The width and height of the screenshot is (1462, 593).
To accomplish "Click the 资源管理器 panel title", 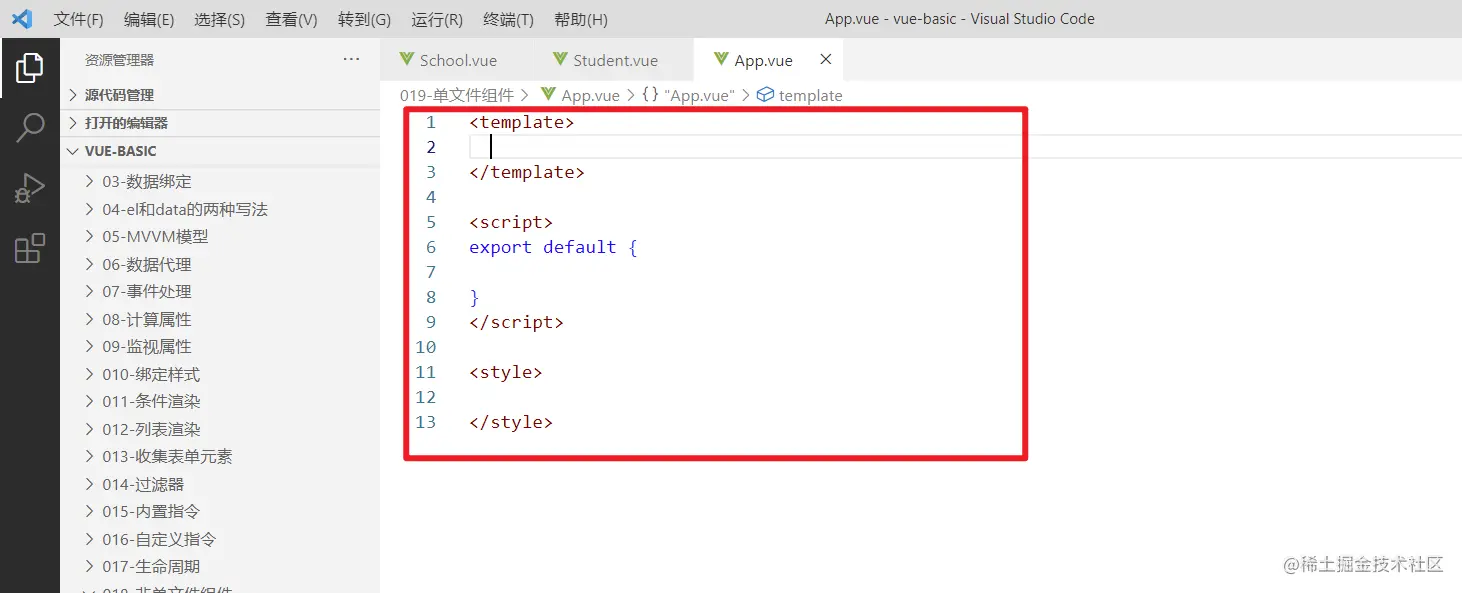I will (120, 60).
